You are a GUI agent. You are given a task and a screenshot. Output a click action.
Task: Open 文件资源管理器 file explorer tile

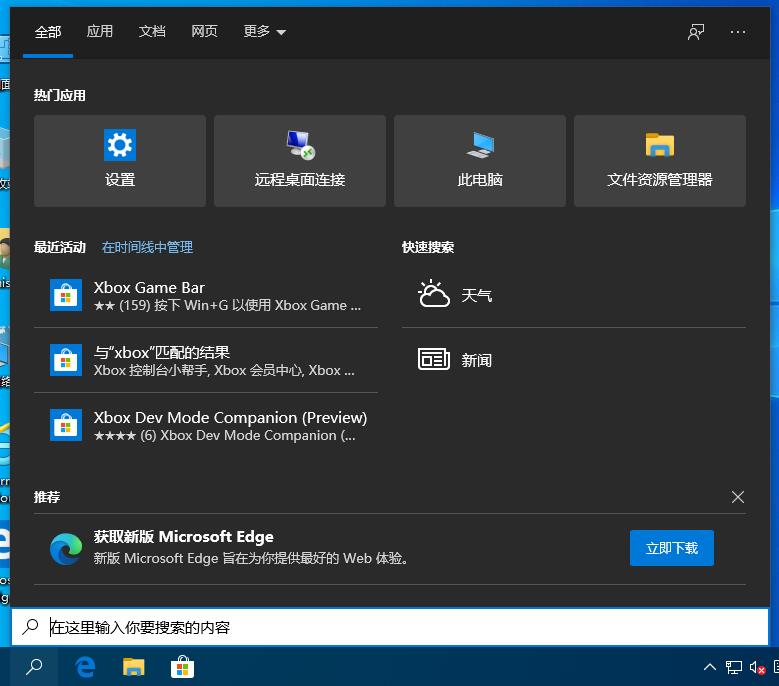tap(660, 160)
